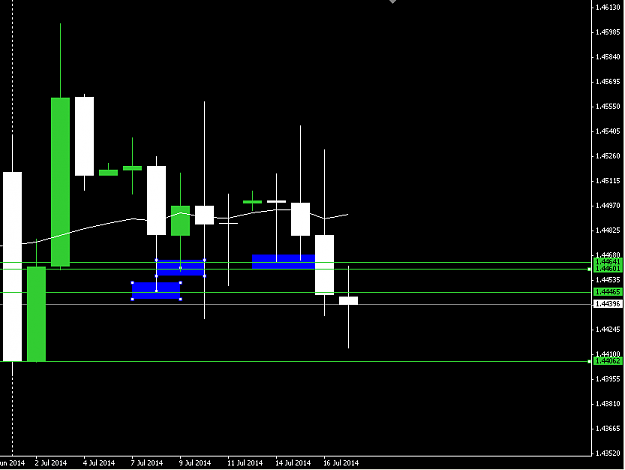The height and width of the screenshot is (470, 625).
Task: Click the white 1.44396 current price label
Action: 607,304
